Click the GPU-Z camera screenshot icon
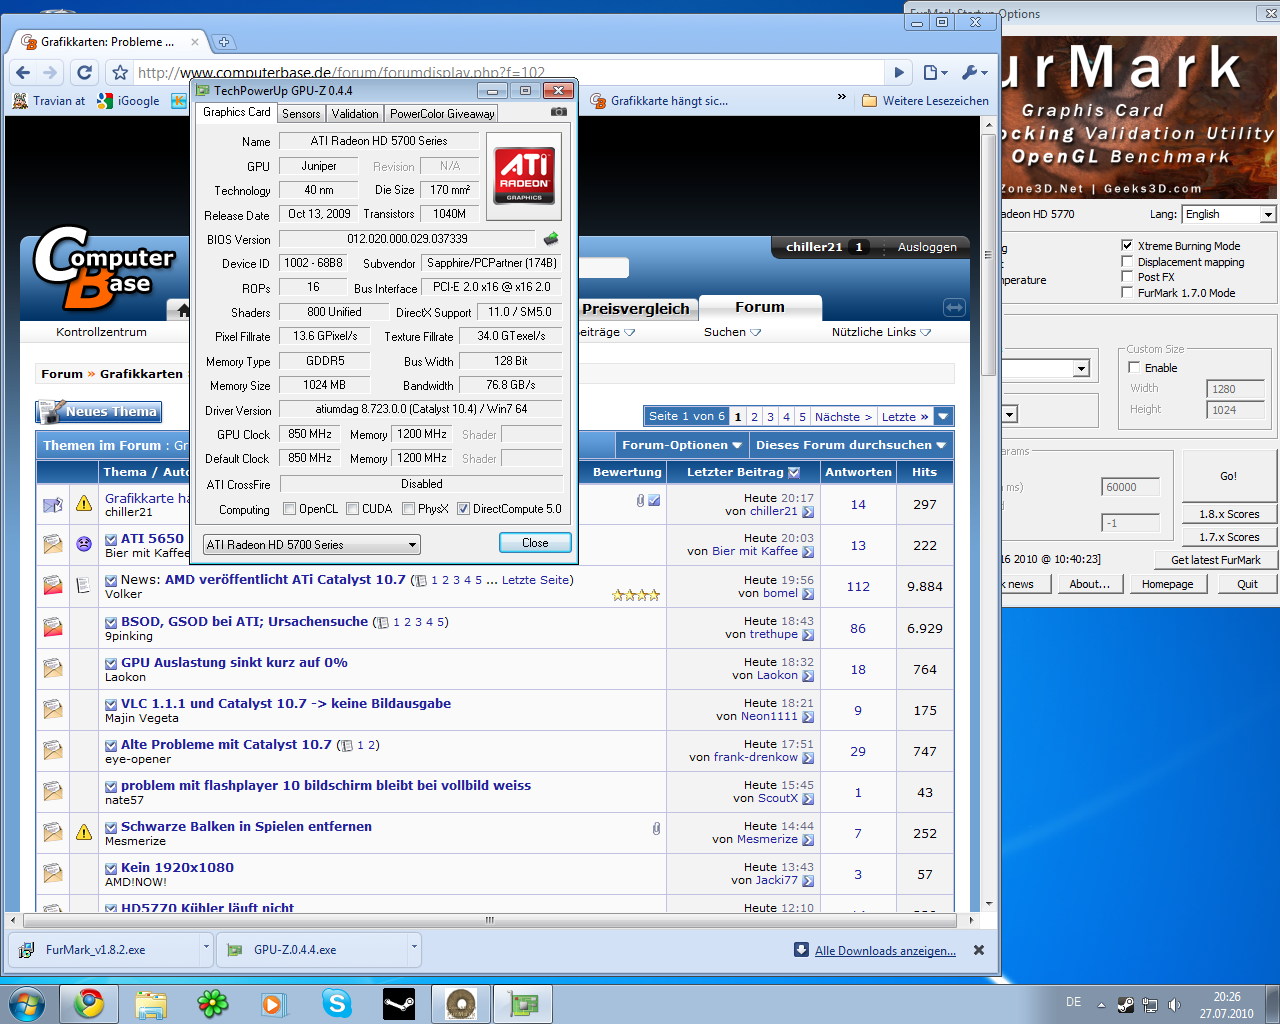 click(x=559, y=112)
